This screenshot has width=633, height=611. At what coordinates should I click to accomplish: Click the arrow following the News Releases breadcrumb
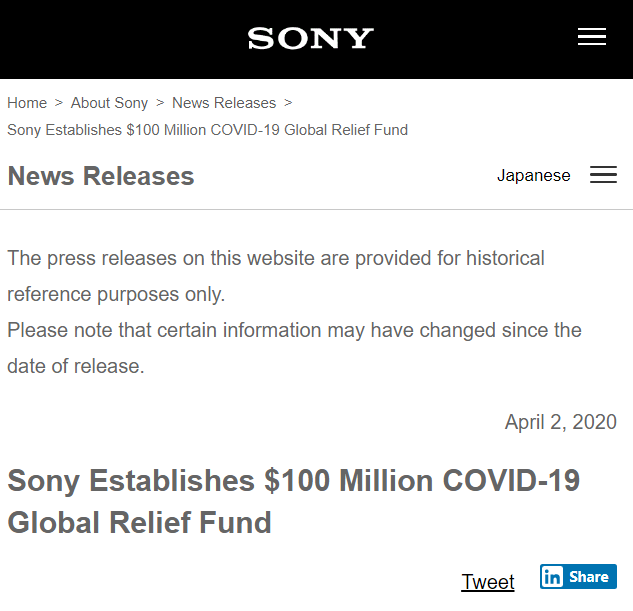(x=288, y=103)
